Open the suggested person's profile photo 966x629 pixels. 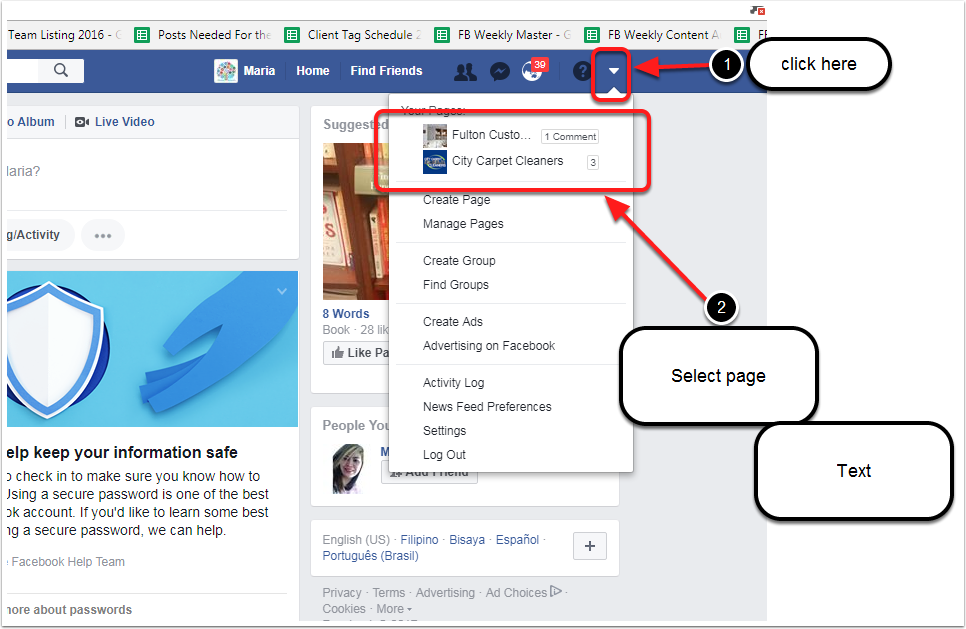348,469
